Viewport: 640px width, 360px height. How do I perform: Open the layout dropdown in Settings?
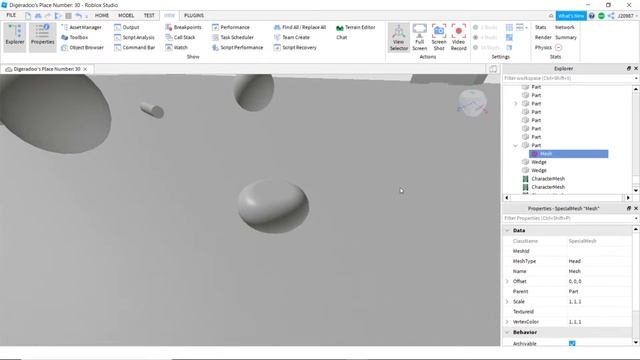pyautogui.click(x=522, y=27)
